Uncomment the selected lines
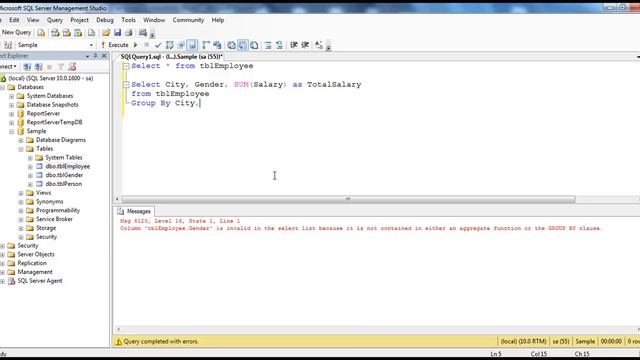Screen dimensions: 640x360 (280, 45)
